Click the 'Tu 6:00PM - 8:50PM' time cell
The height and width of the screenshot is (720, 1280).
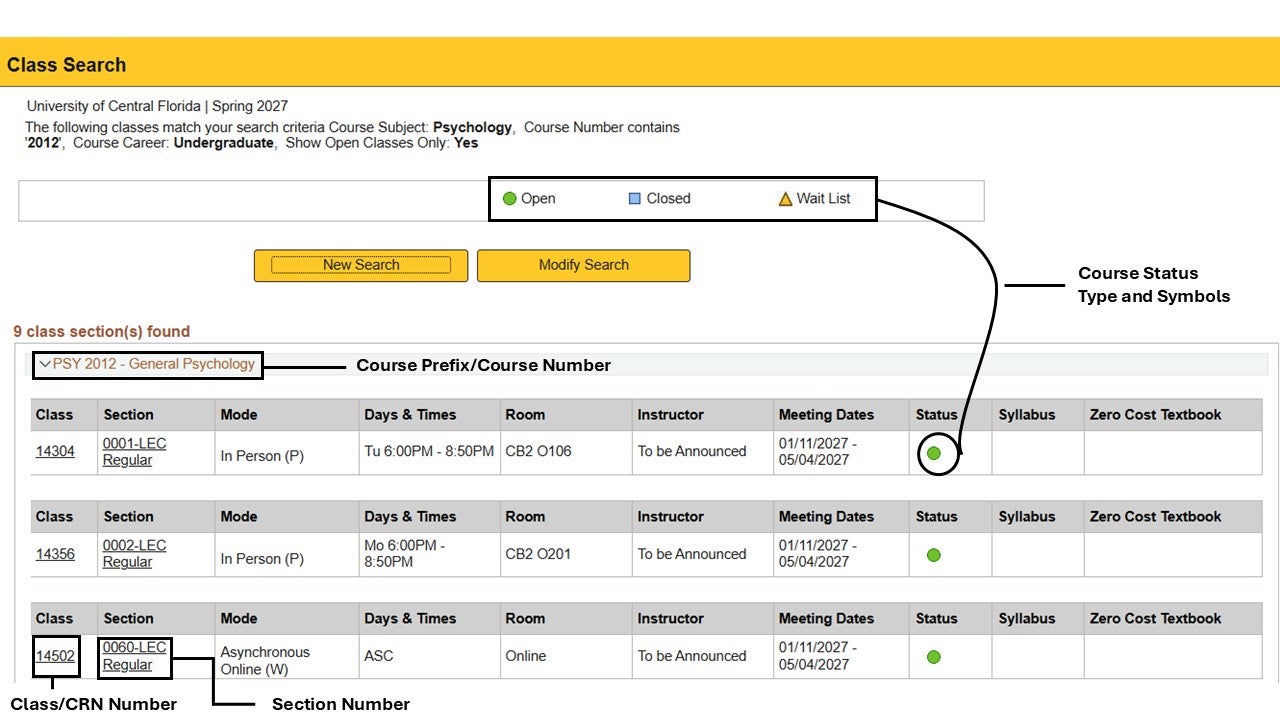pos(429,452)
